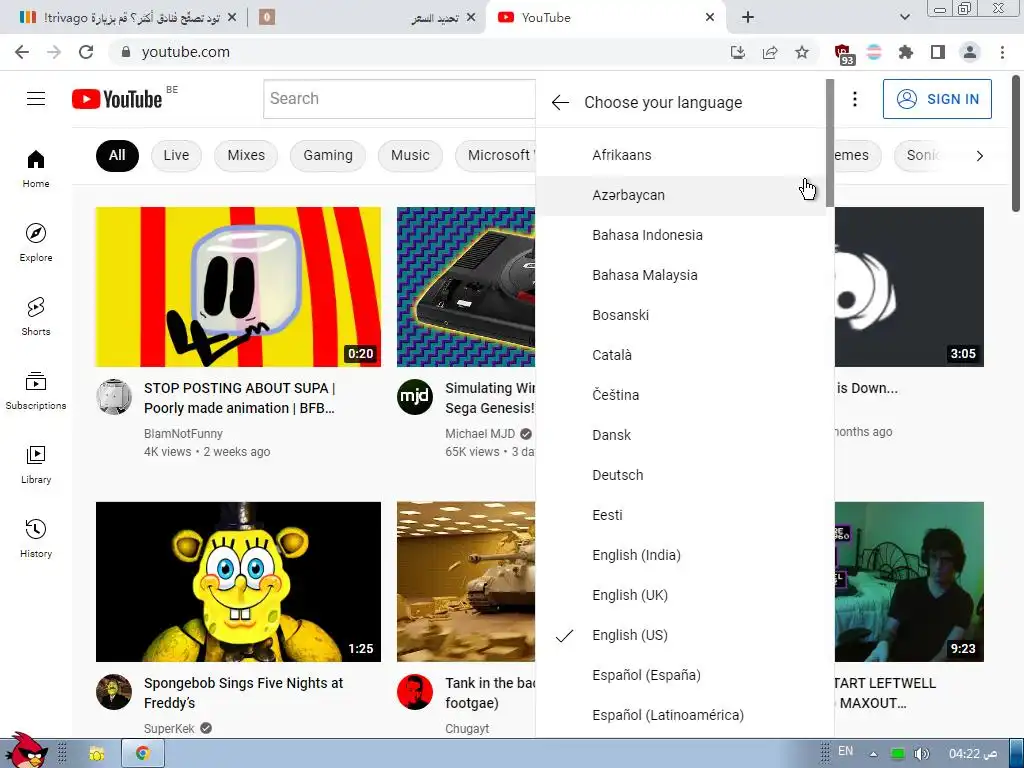Select Bahasa Indonesia language
The height and width of the screenshot is (768, 1024).
click(680, 235)
